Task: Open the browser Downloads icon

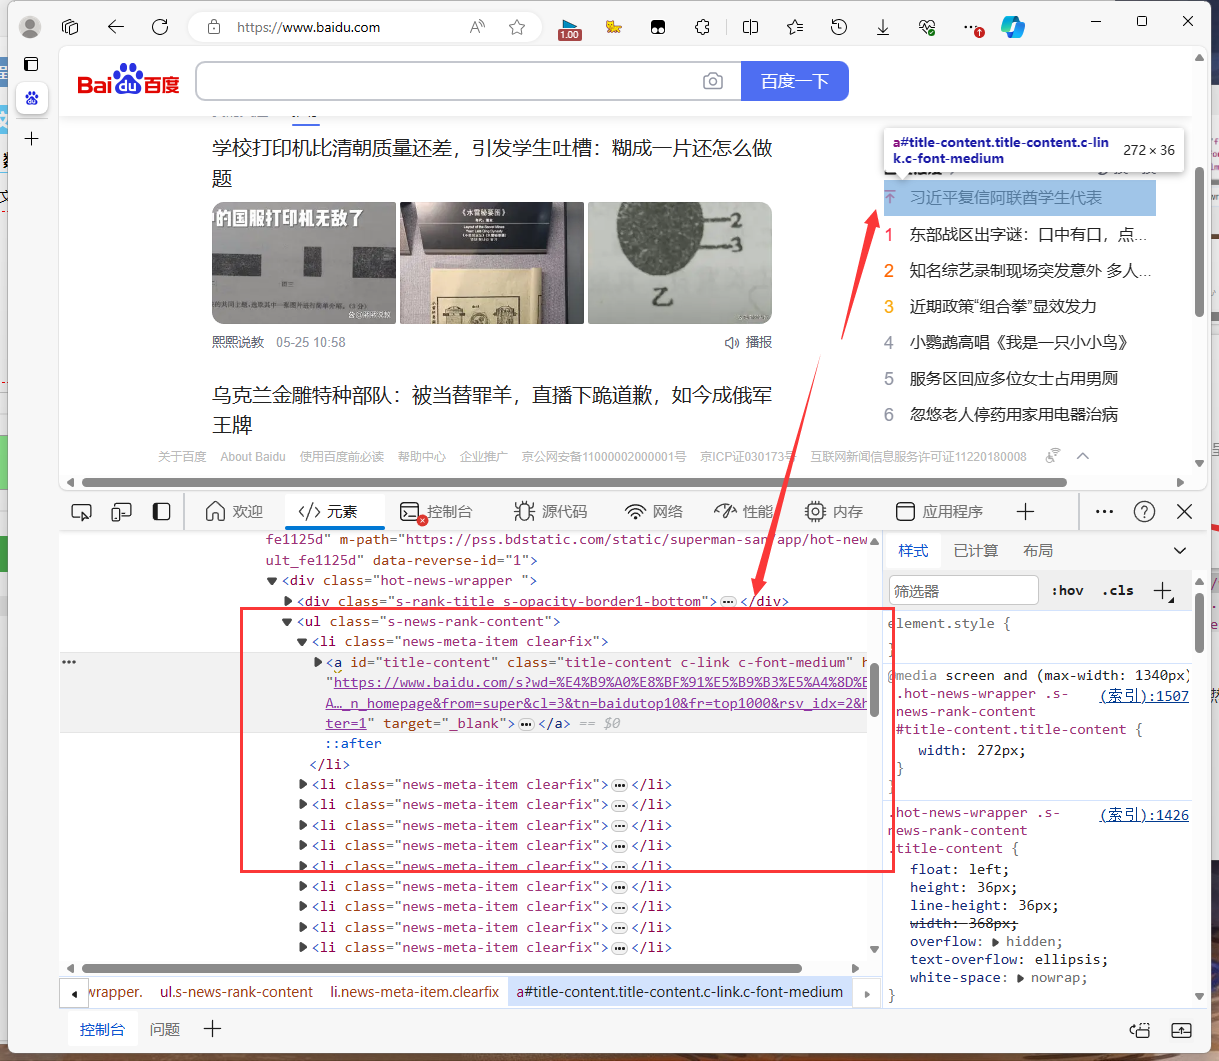Action: (883, 28)
